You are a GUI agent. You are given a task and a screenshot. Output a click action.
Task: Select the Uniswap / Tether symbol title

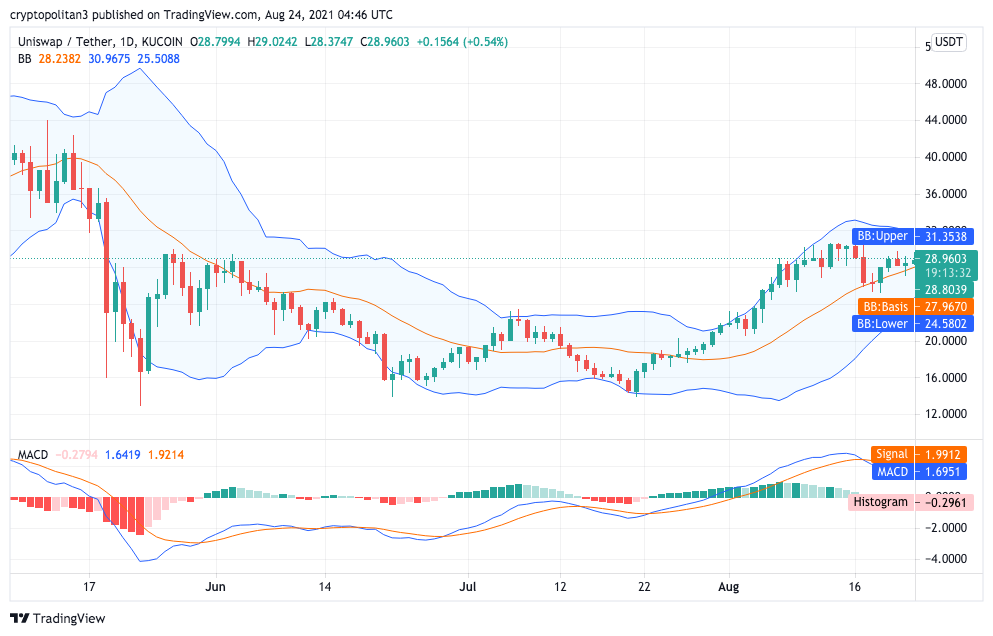tap(65, 42)
